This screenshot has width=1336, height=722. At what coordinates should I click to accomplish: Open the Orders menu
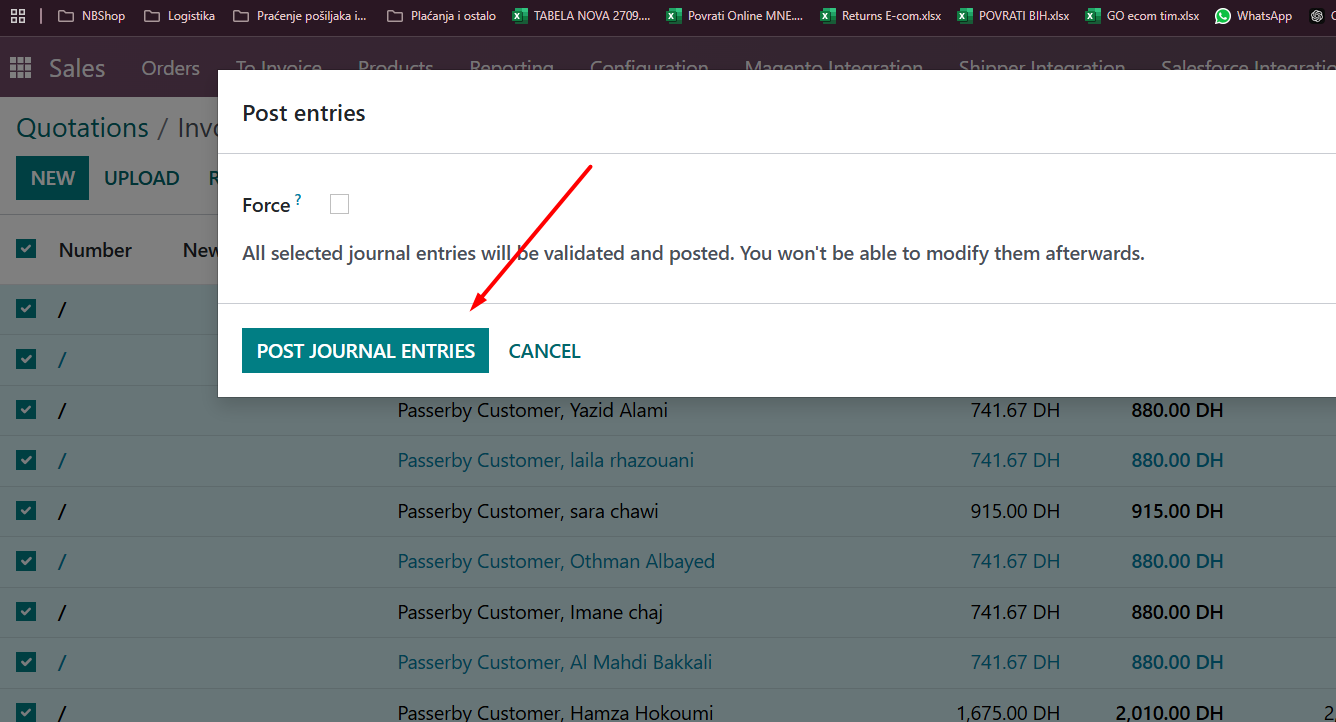[170, 68]
